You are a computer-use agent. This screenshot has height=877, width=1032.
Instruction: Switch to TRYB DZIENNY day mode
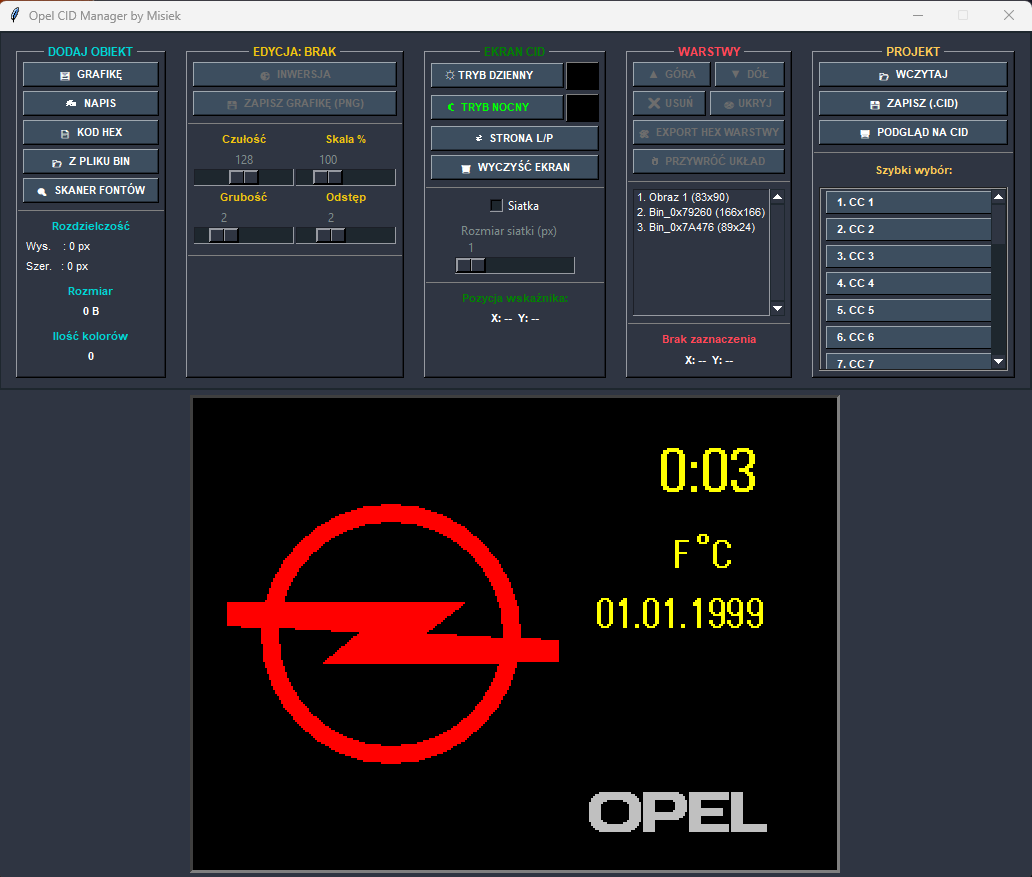click(x=498, y=75)
